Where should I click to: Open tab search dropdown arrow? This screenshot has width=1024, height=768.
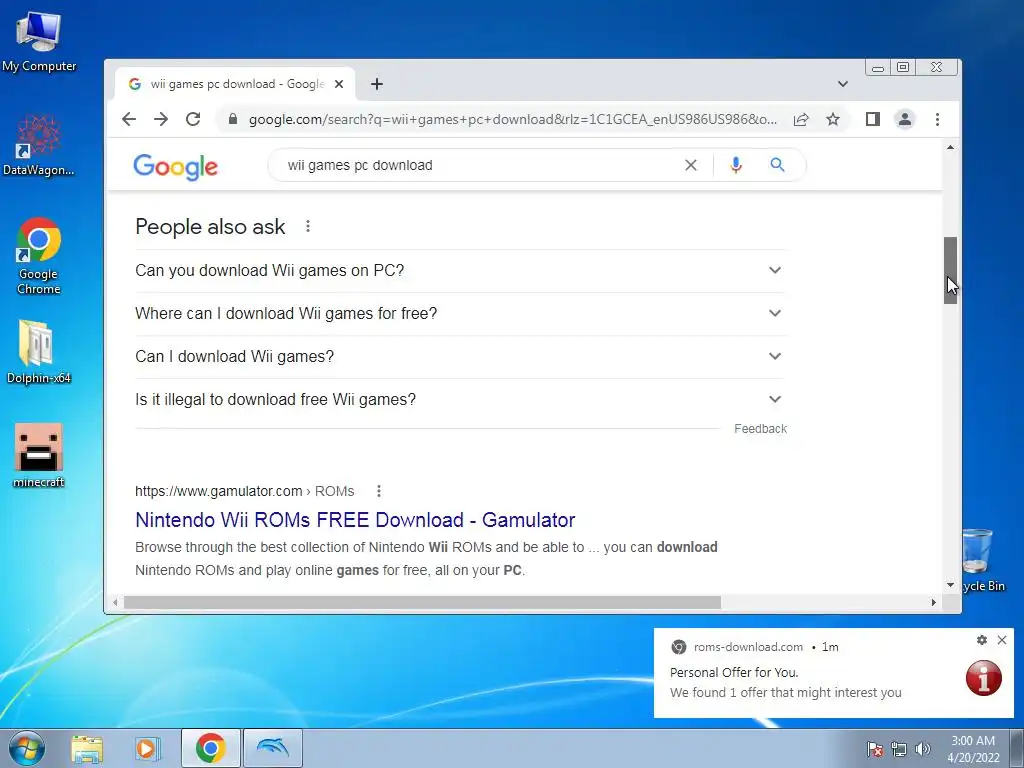pos(842,84)
